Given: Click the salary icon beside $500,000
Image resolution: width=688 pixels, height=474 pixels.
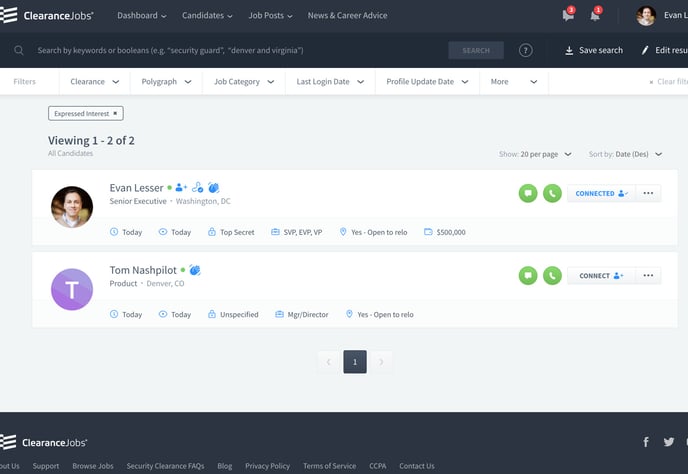Looking at the screenshot, I should click(428, 232).
